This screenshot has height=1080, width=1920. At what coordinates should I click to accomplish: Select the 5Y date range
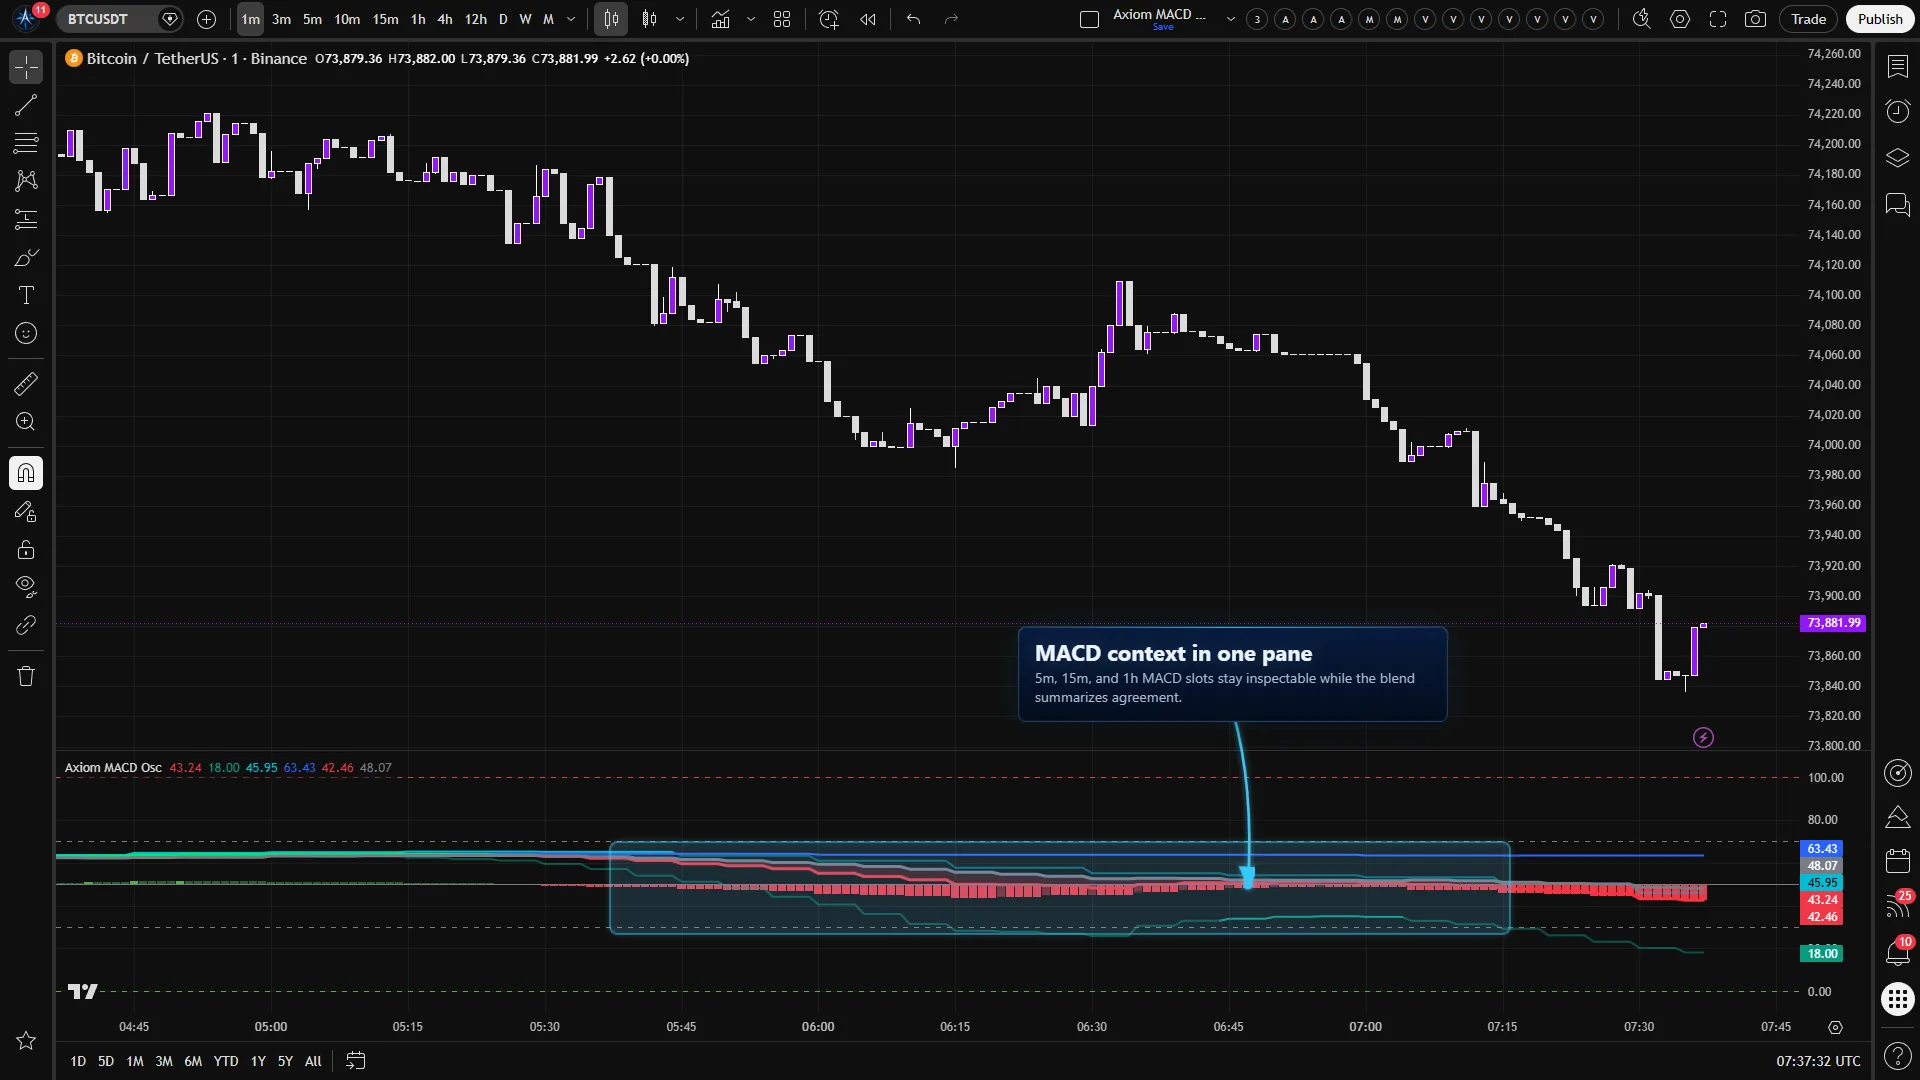click(x=285, y=1061)
